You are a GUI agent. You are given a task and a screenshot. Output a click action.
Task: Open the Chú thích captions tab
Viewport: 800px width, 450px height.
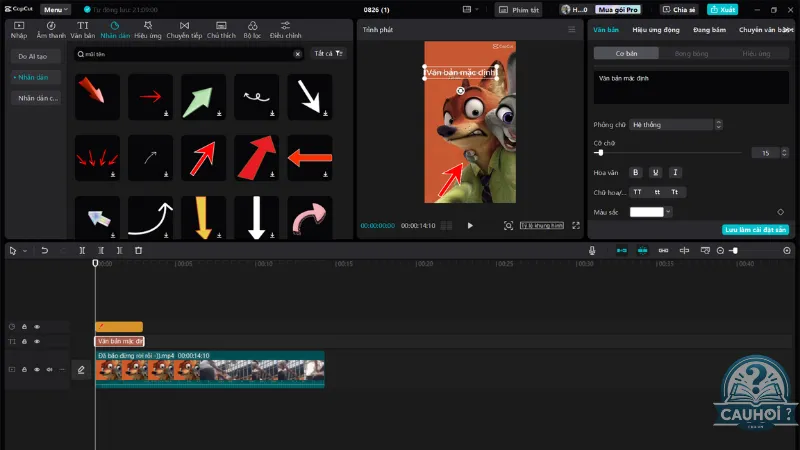pyautogui.click(x=221, y=30)
